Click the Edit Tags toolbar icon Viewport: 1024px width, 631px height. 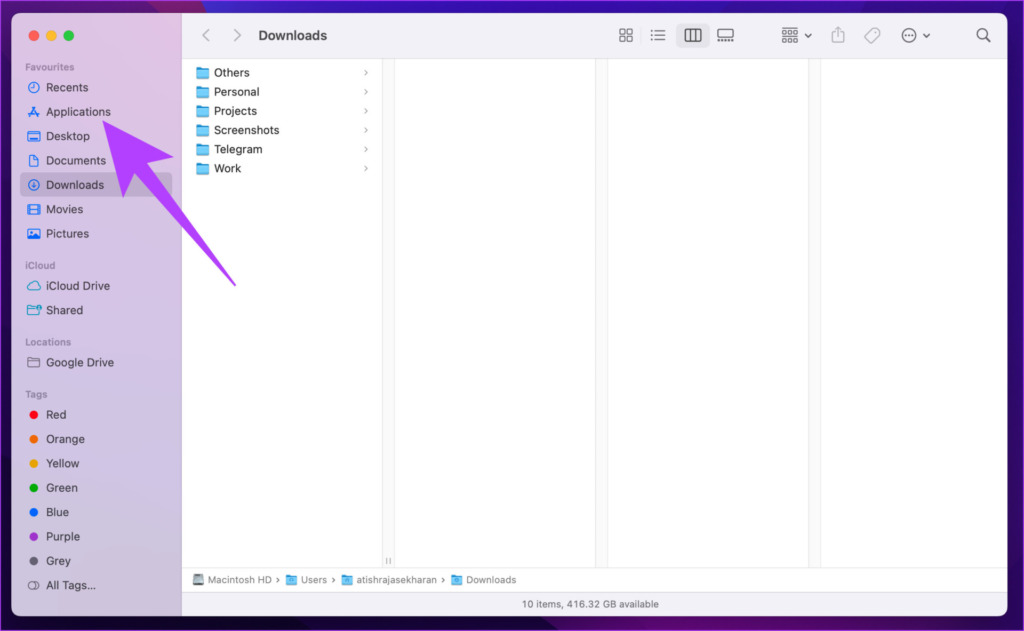pyautogui.click(x=872, y=35)
